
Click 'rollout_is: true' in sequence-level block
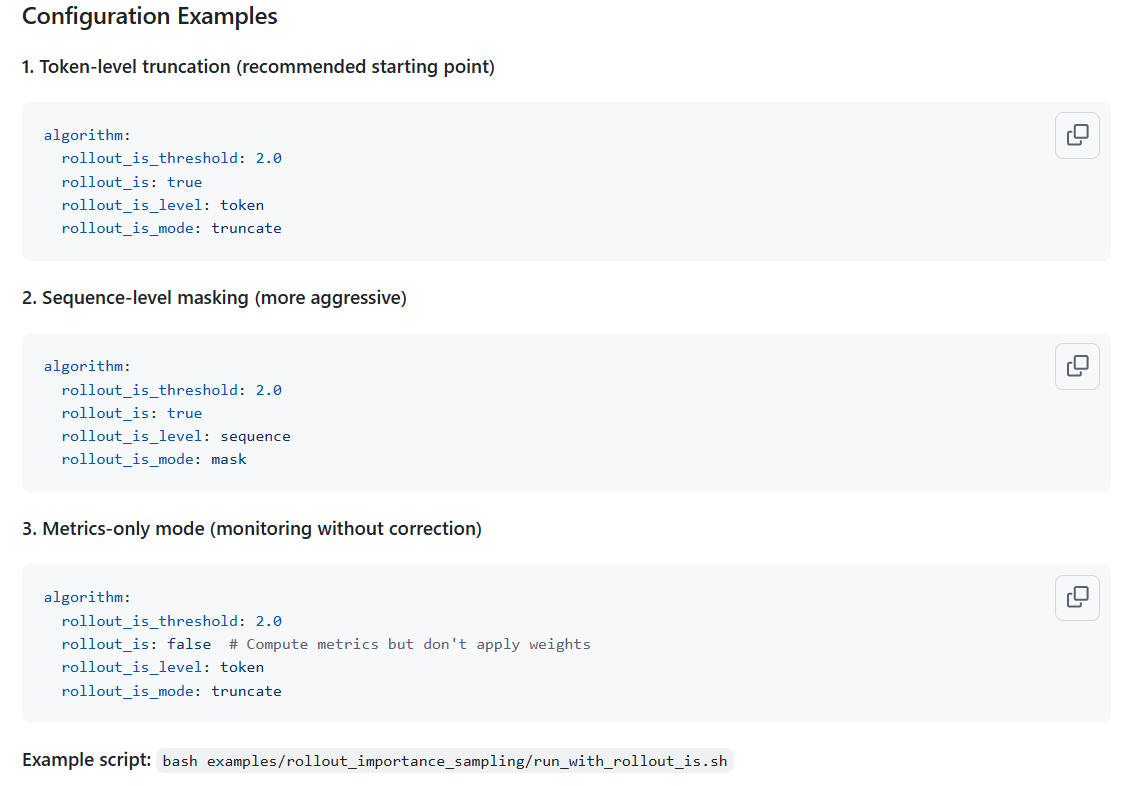[x=132, y=413]
